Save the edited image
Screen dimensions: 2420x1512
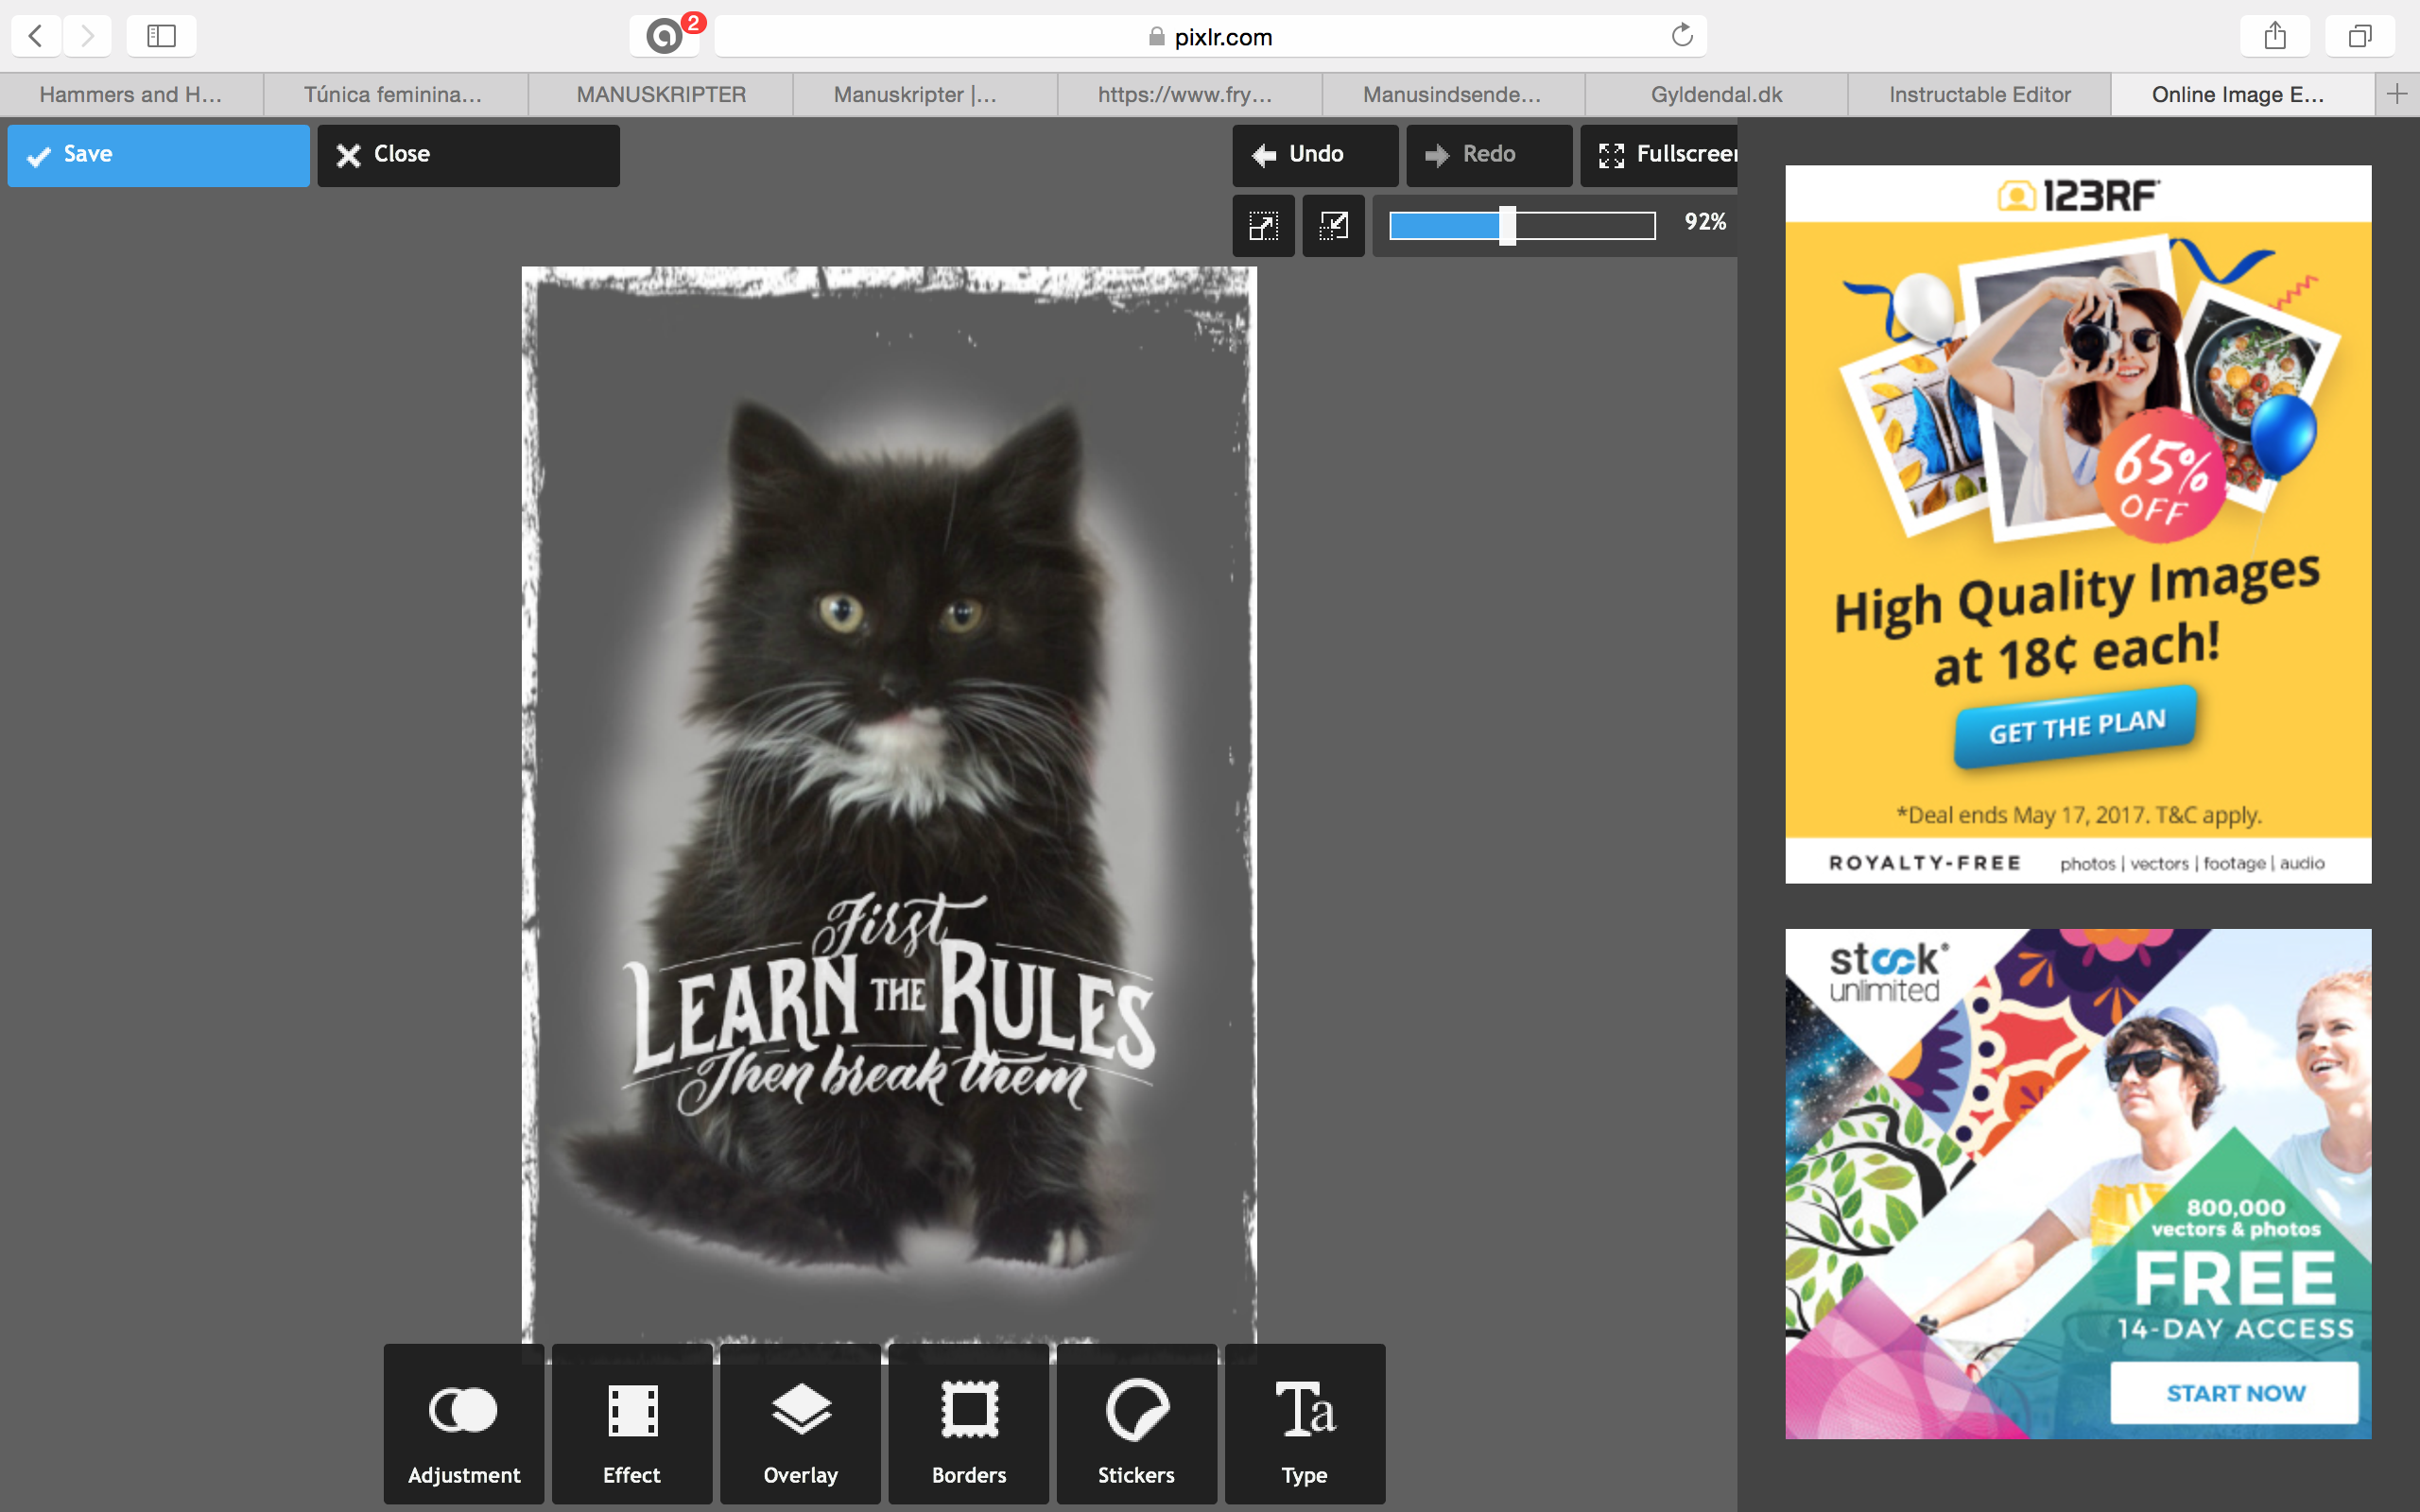(x=159, y=155)
